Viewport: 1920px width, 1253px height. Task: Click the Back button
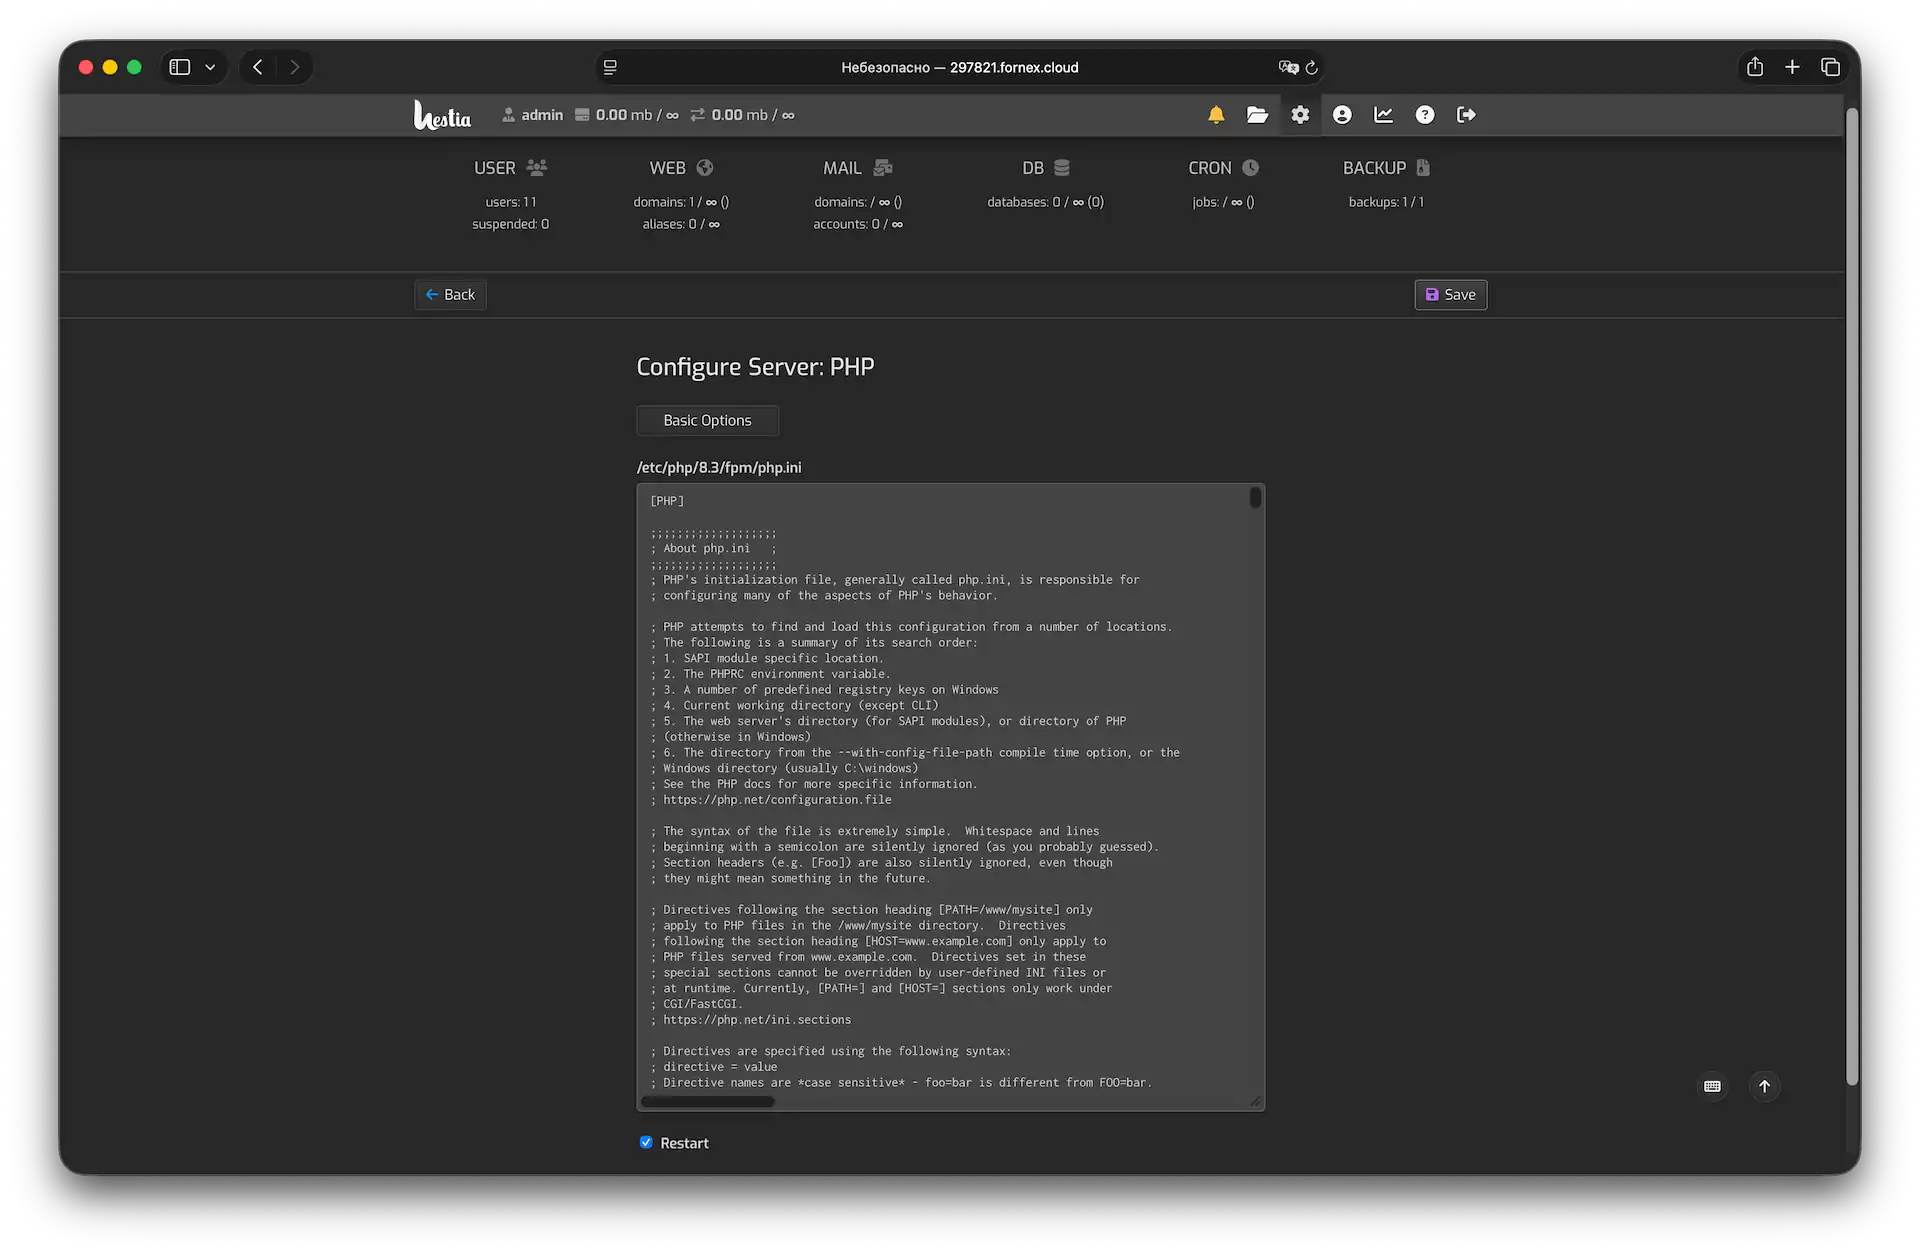pyautogui.click(x=450, y=294)
